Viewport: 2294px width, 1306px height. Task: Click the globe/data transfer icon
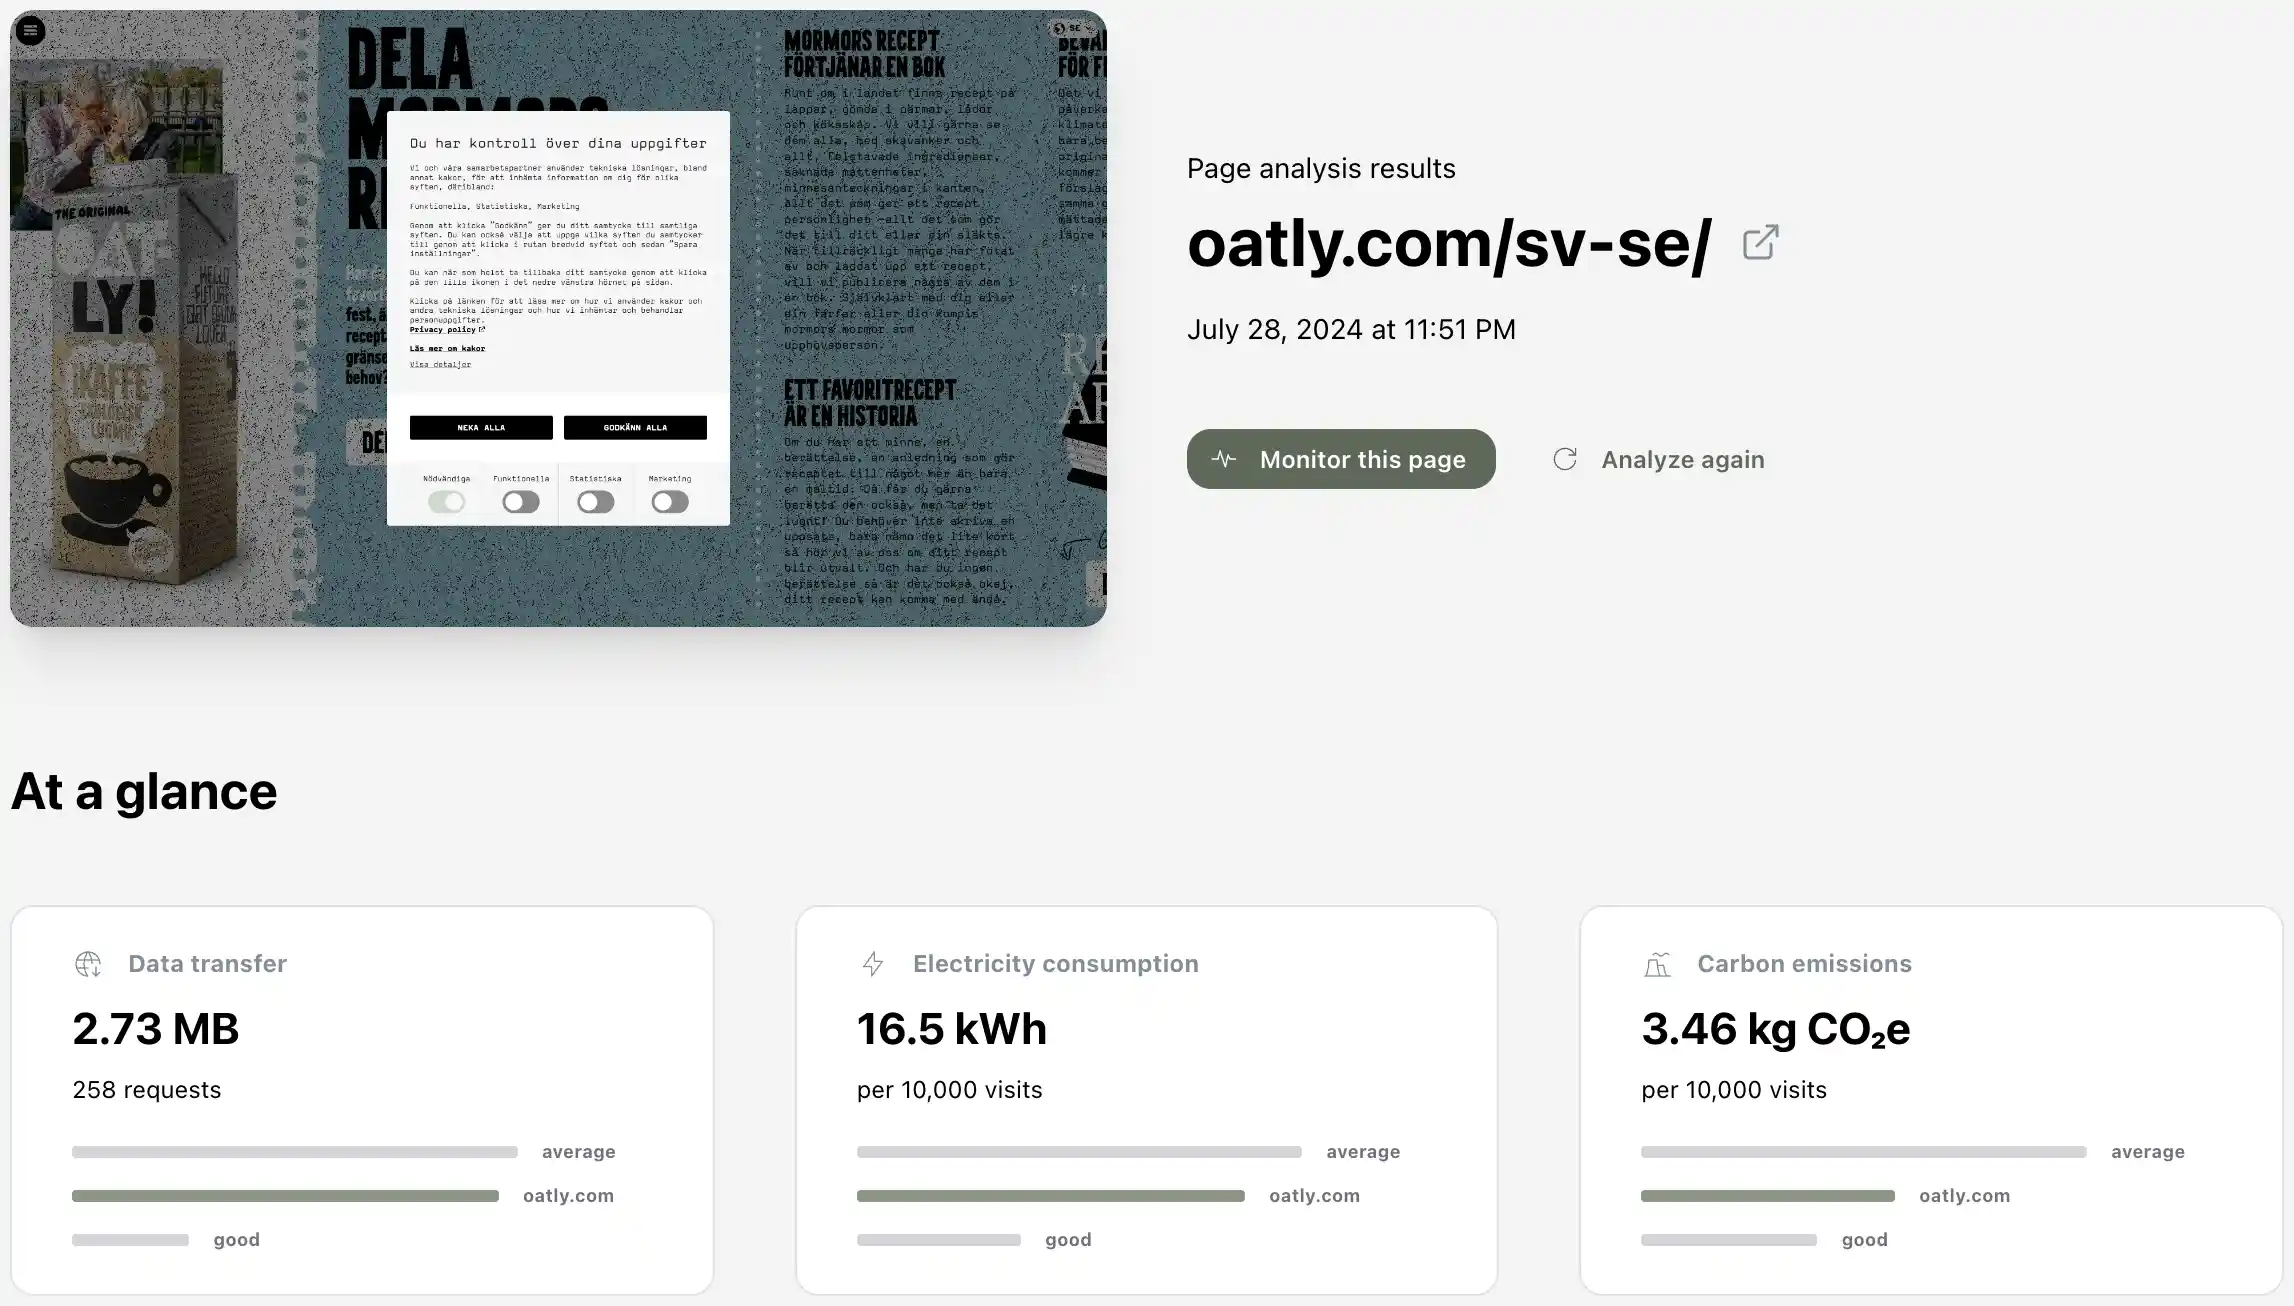(x=88, y=963)
